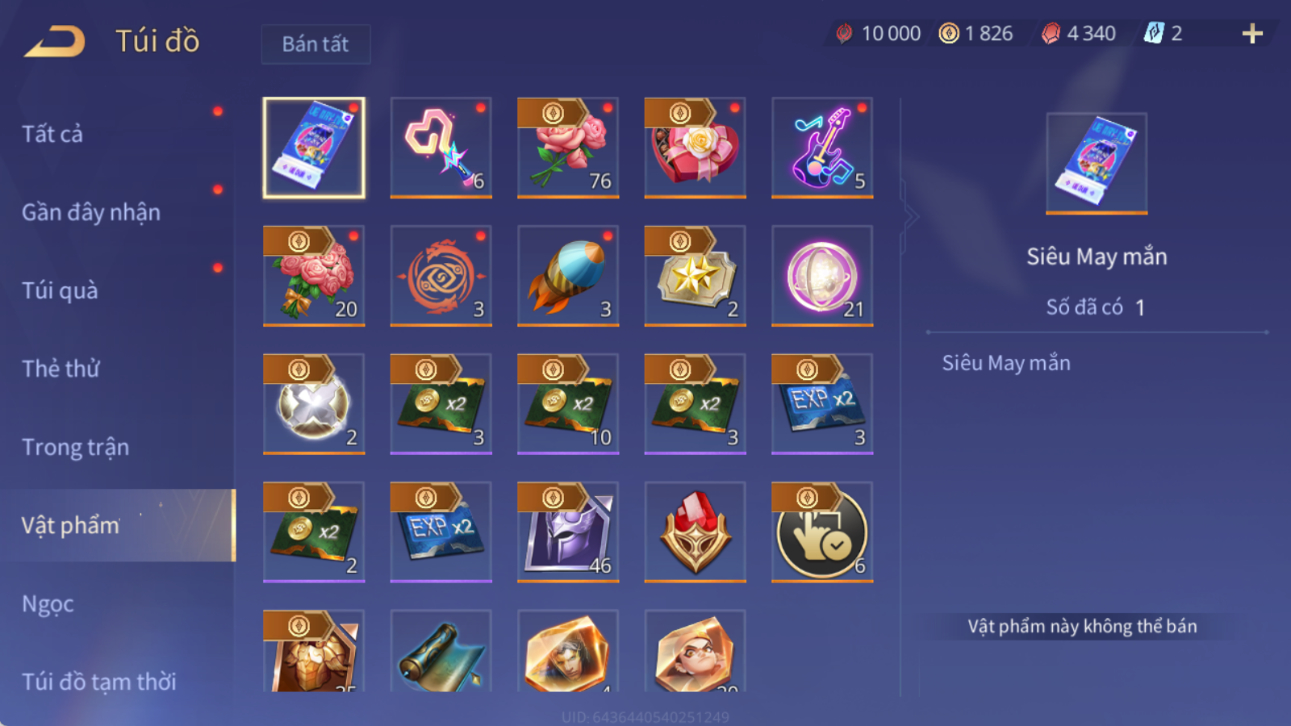Select the red gem emblem item
The width and height of the screenshot is (1291, 726).
click(x=695, y=532)
